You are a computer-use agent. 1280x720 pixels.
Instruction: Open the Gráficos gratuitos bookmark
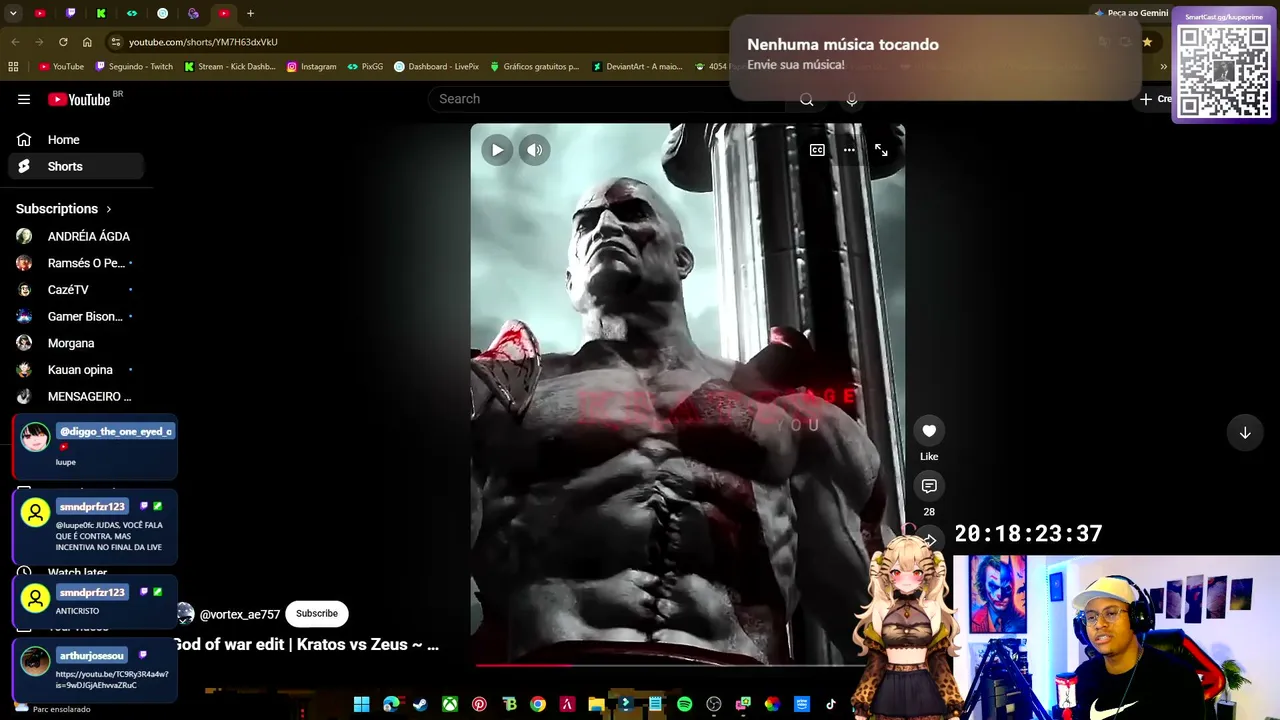[x=534, y=67]
